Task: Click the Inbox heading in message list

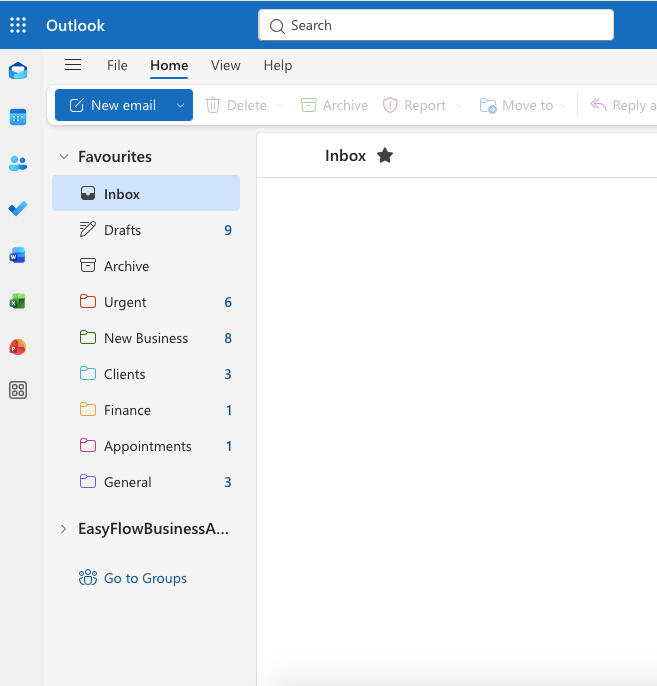Action: click(345, 155)
